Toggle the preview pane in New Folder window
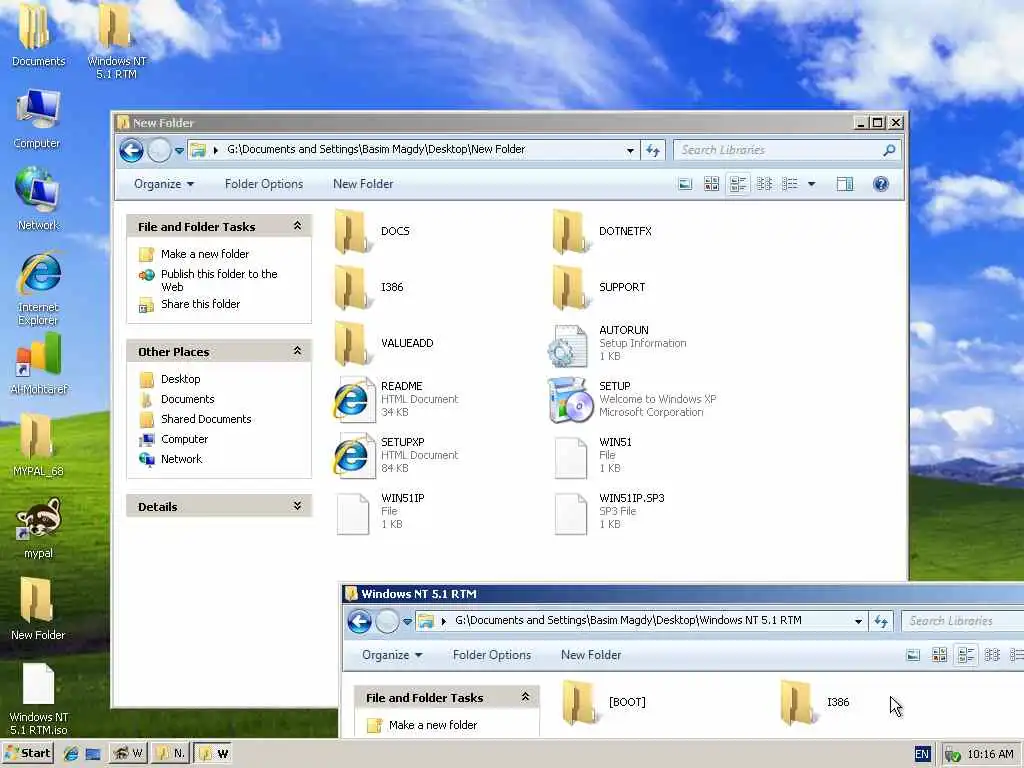 coord(844,184)
